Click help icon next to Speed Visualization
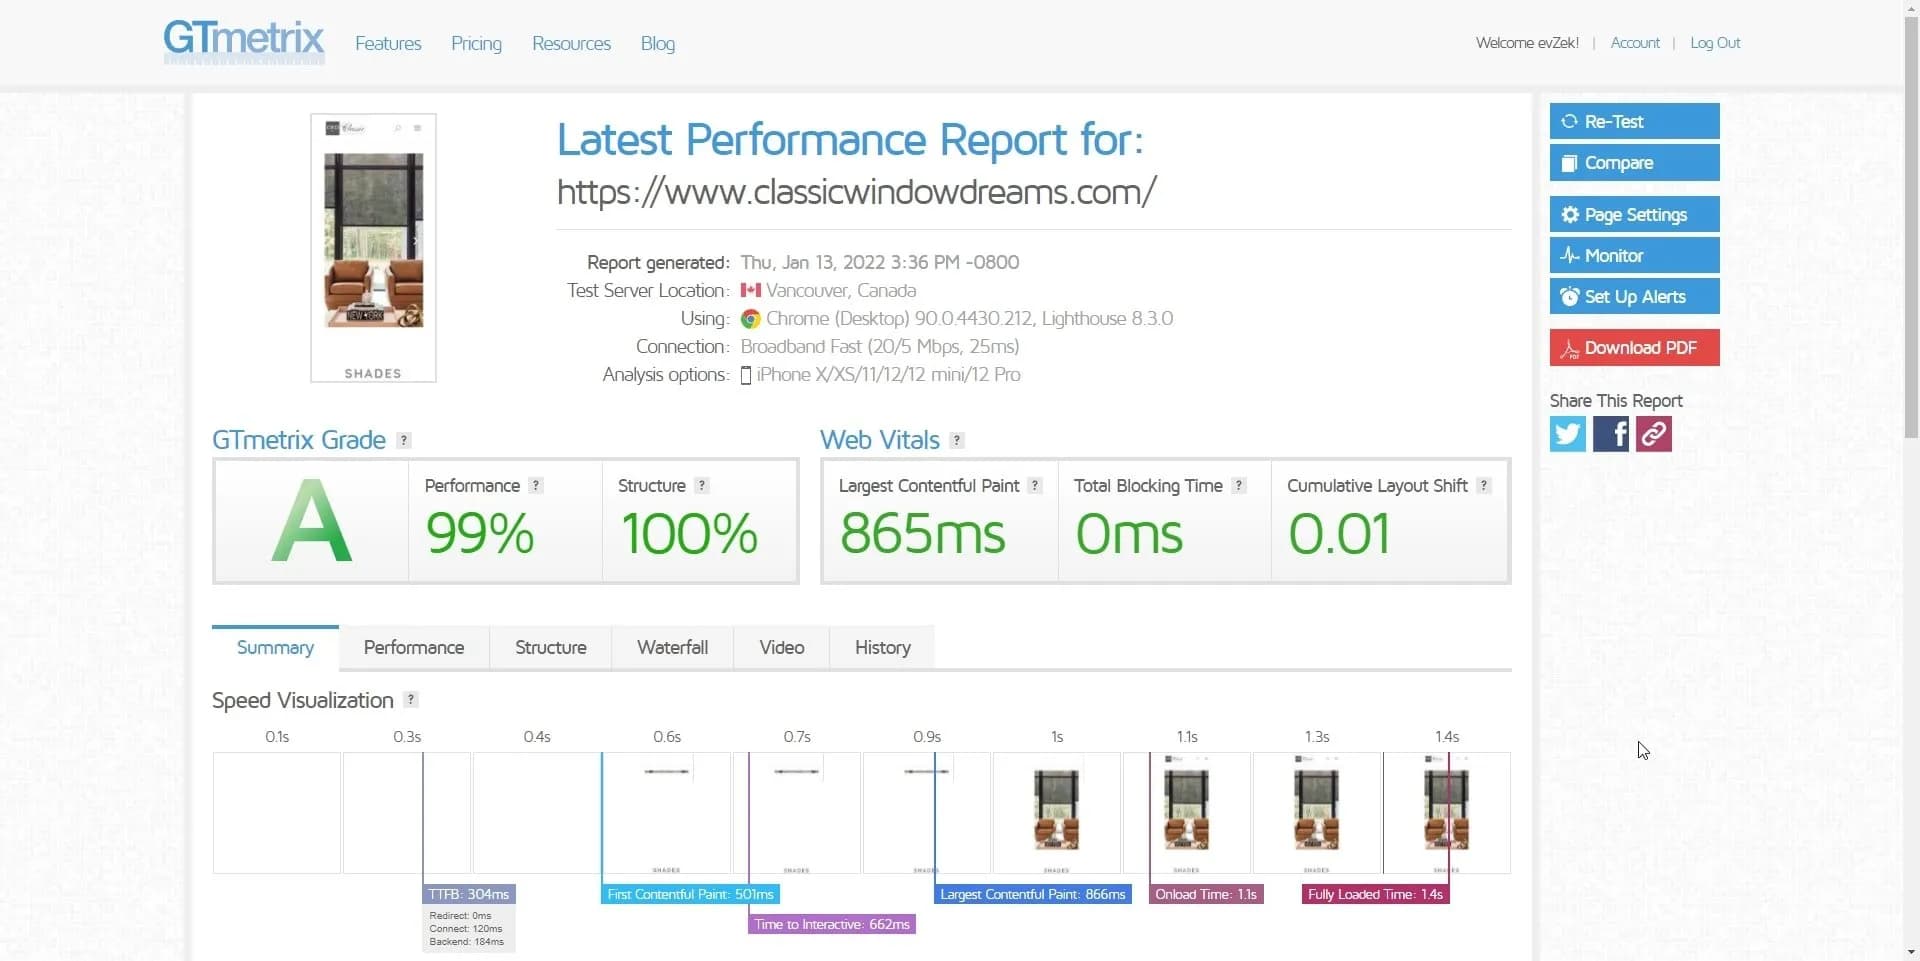Viewport: 1920px width, 961px height. pos(411,700)
